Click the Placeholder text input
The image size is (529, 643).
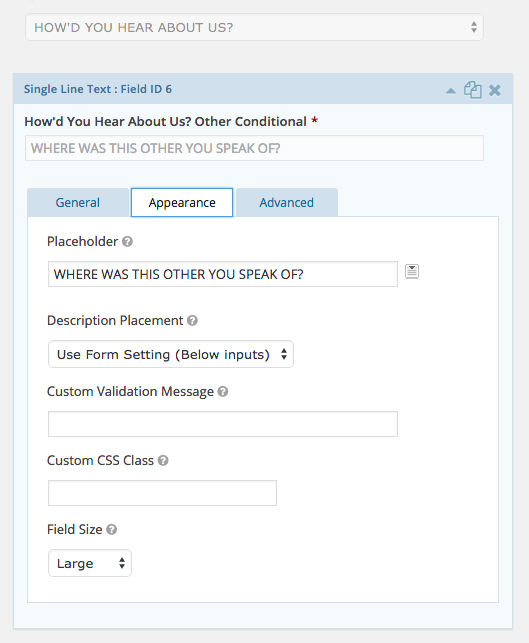coord(223,274)
